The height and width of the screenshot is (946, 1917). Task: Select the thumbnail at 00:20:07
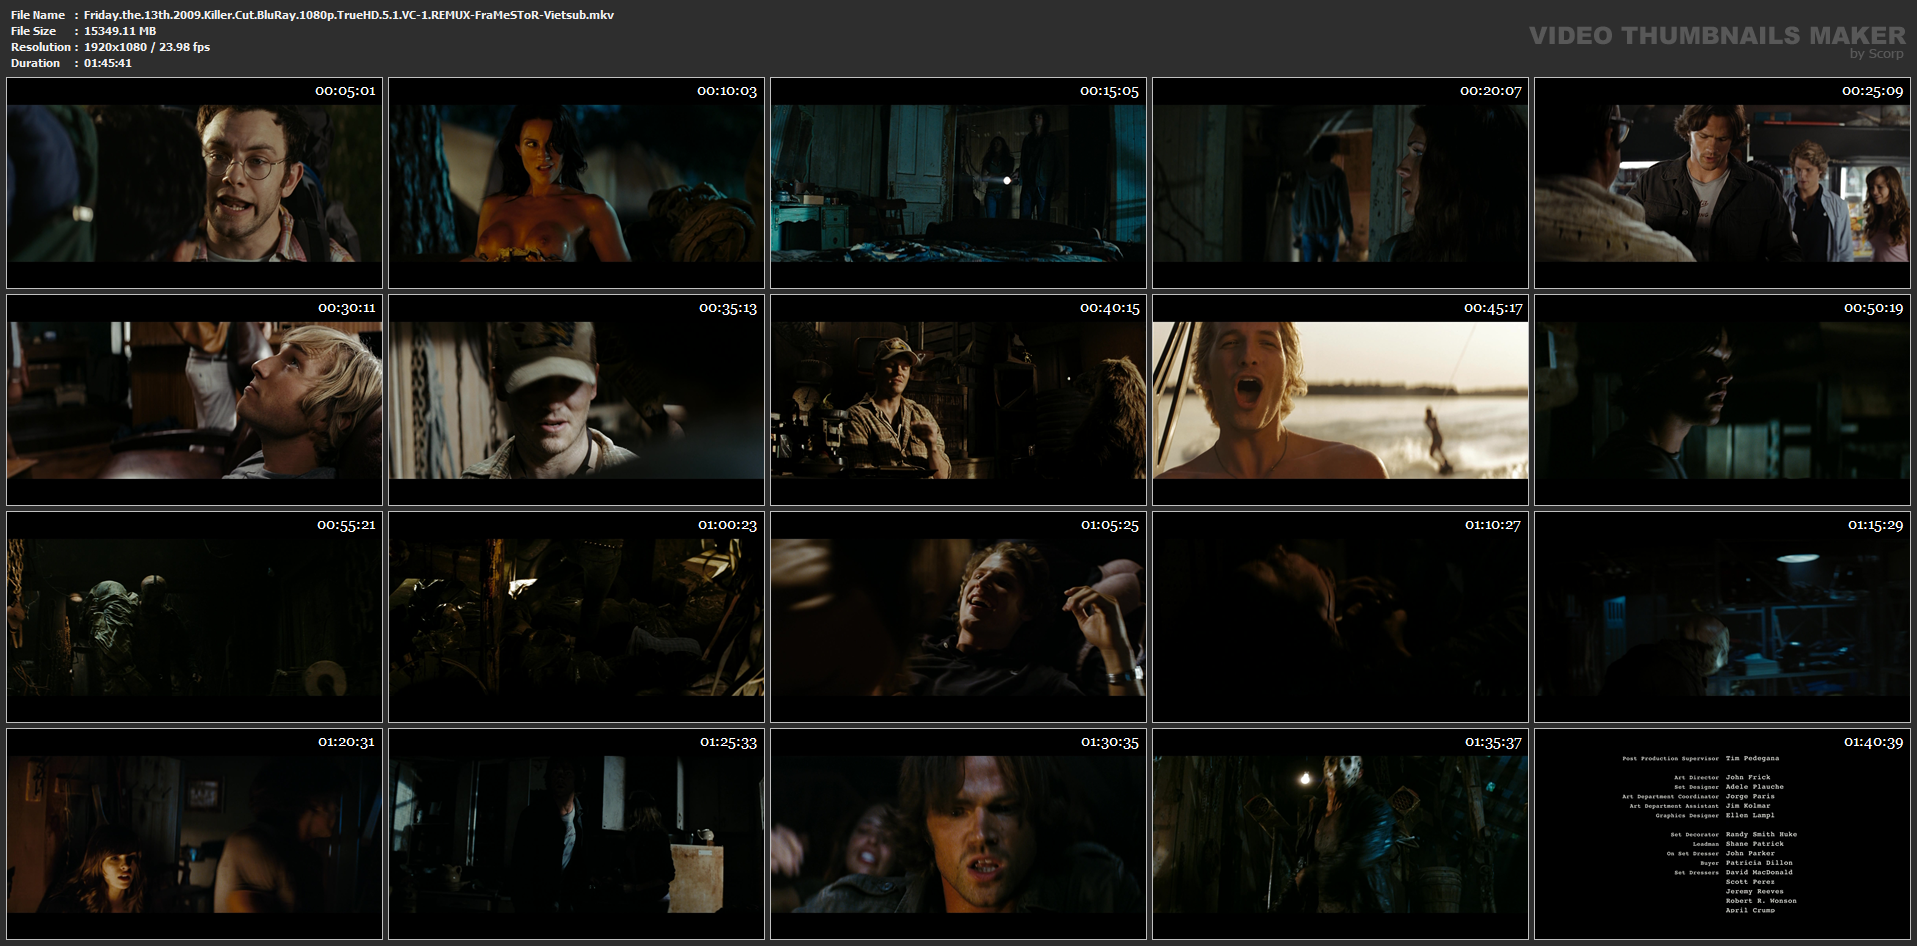click(x=1340, y=183)
